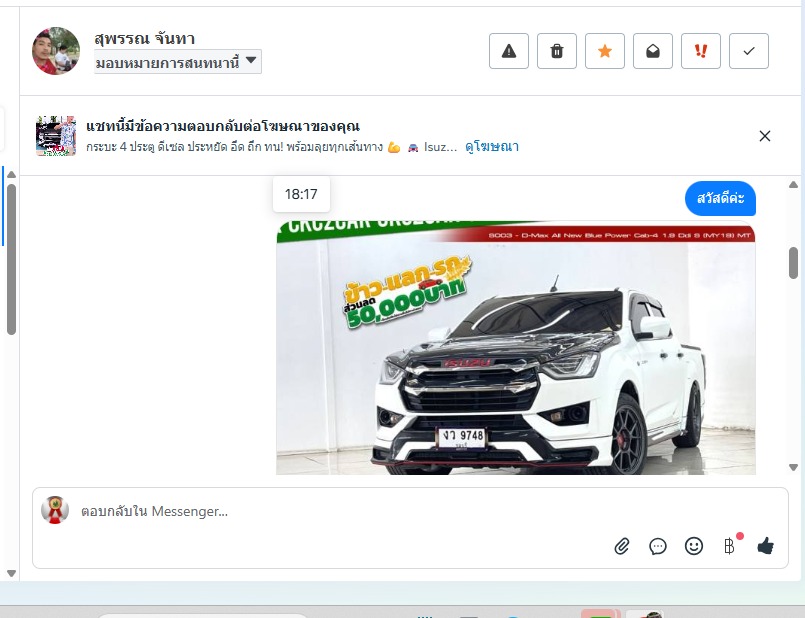Image resolution: width=805 pixels, height=618 pixels.
Task: Open saved replies speech bubble icon
Action: 658,546
